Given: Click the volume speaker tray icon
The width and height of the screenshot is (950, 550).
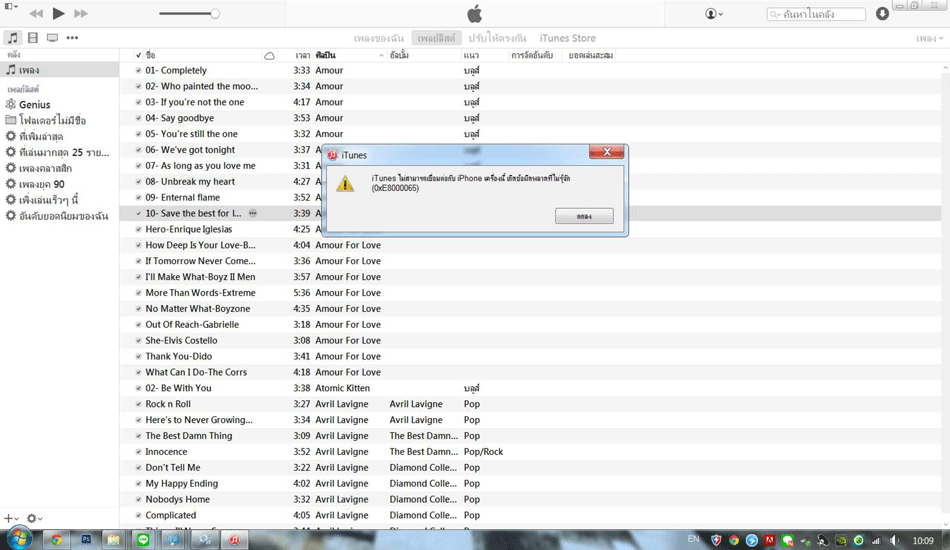Looking at the screenshot, I should click(895, 540).
